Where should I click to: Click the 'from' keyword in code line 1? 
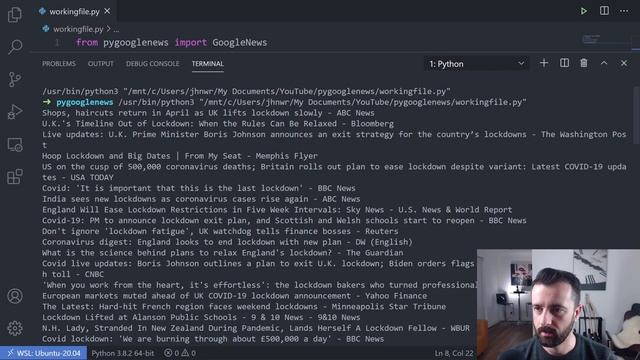tap(87, 42)
